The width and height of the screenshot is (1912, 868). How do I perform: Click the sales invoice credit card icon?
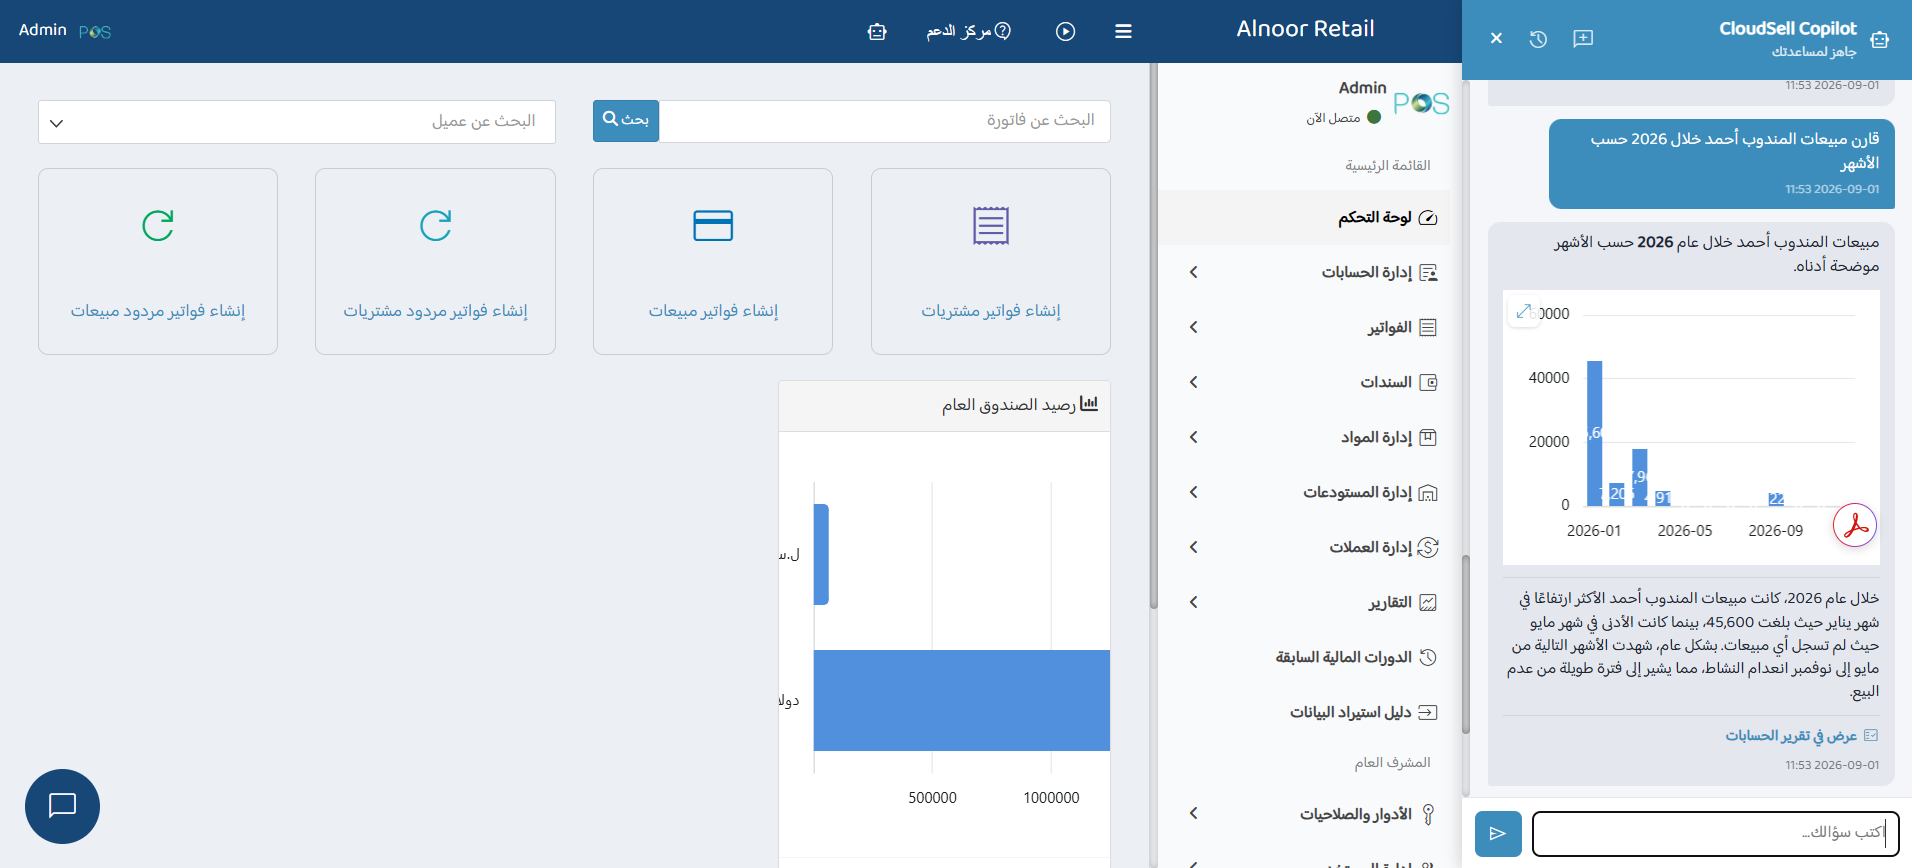[713, 225]
